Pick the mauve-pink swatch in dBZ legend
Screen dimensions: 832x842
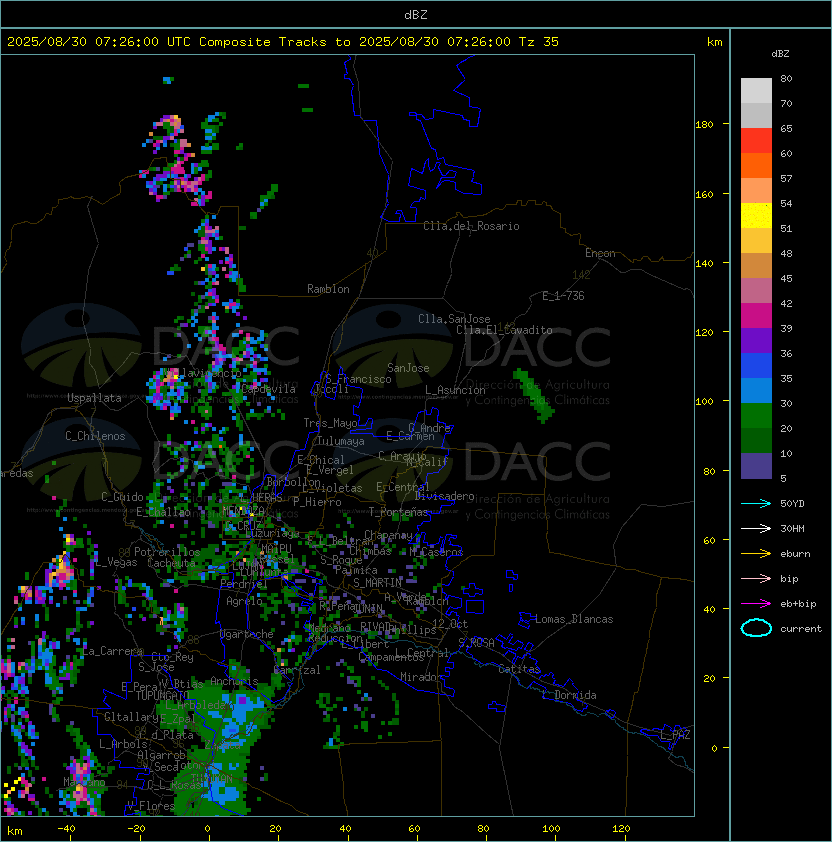point(756,291)
